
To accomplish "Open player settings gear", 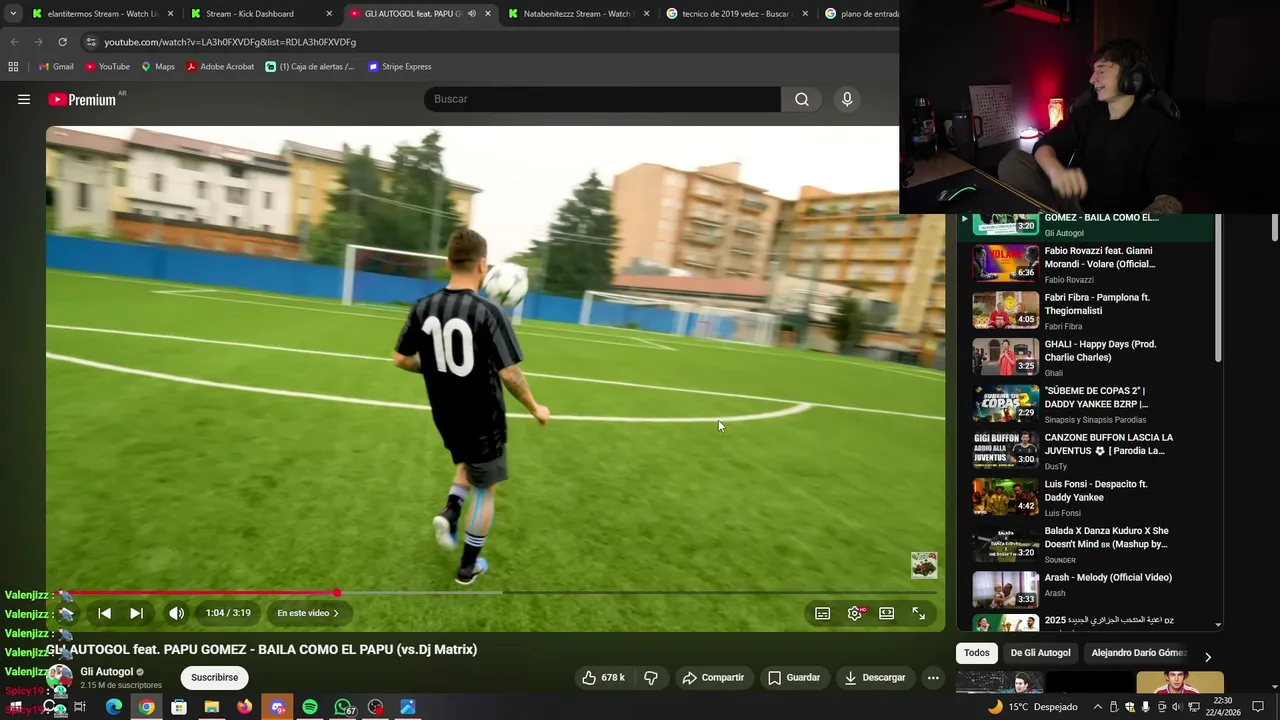I will [854, 613].
